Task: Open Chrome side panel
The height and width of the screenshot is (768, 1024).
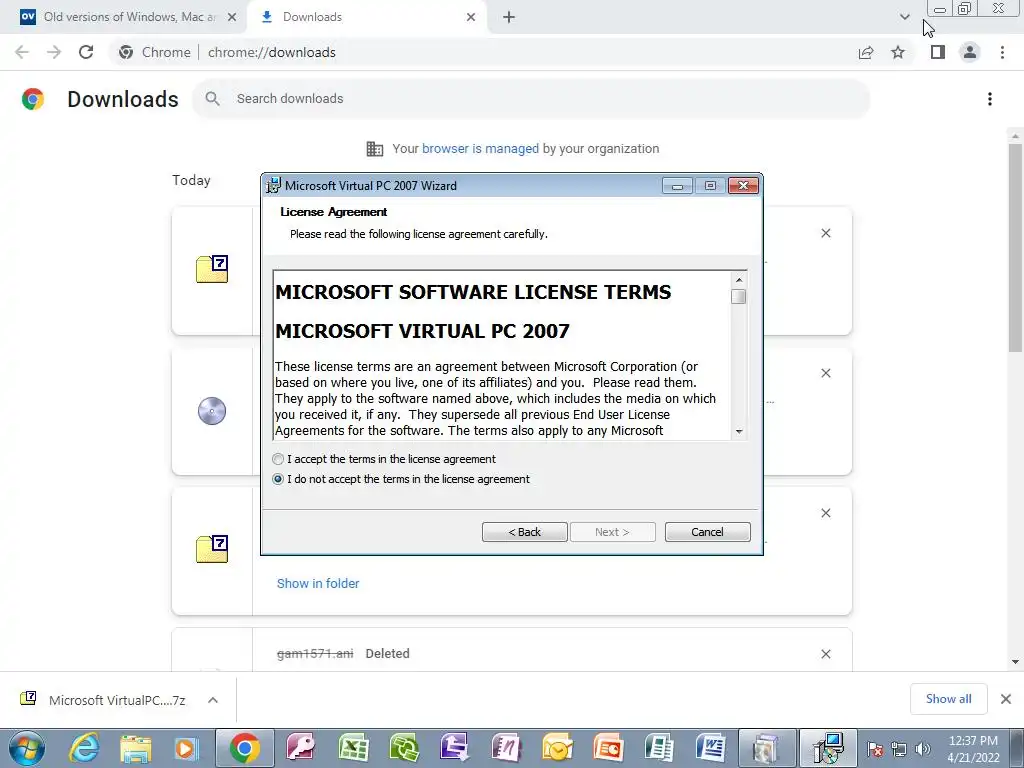Action: (x=938, y=52)
